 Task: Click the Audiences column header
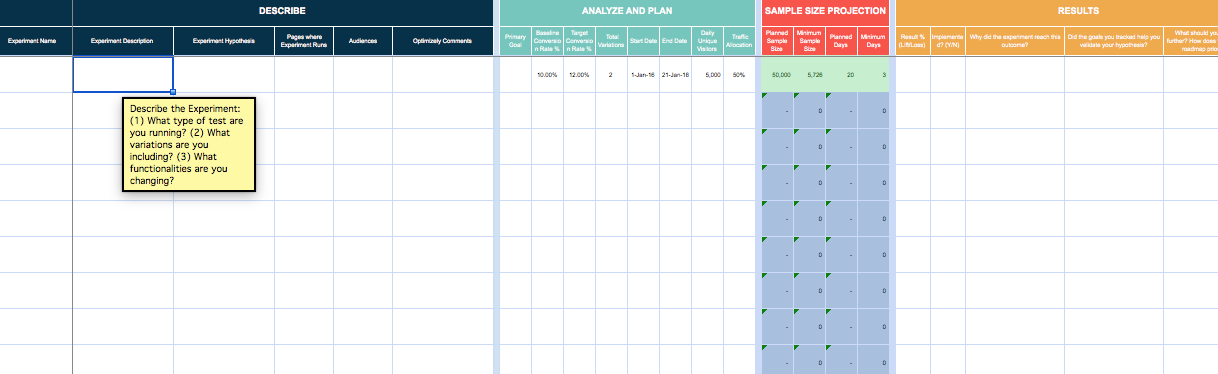[363, 41]
